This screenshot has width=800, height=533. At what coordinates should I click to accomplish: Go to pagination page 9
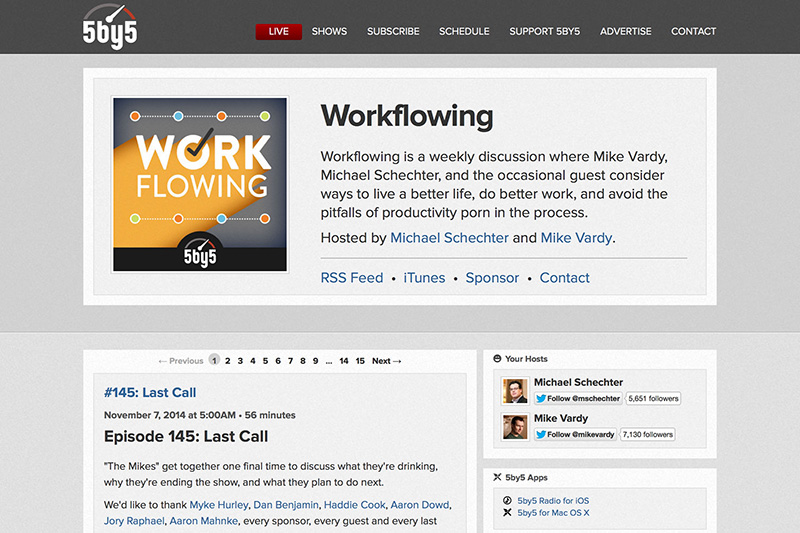[315, 361]
